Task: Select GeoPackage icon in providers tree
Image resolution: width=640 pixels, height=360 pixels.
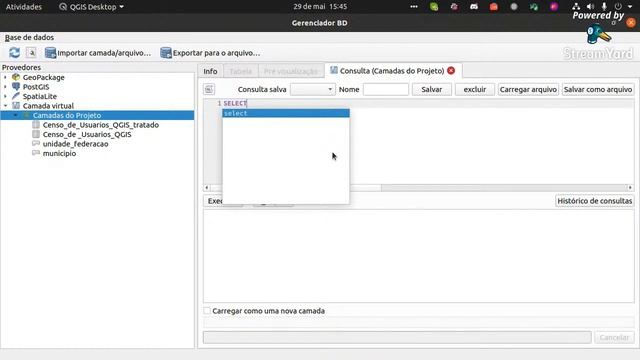Action: click(x=16, y=77)
